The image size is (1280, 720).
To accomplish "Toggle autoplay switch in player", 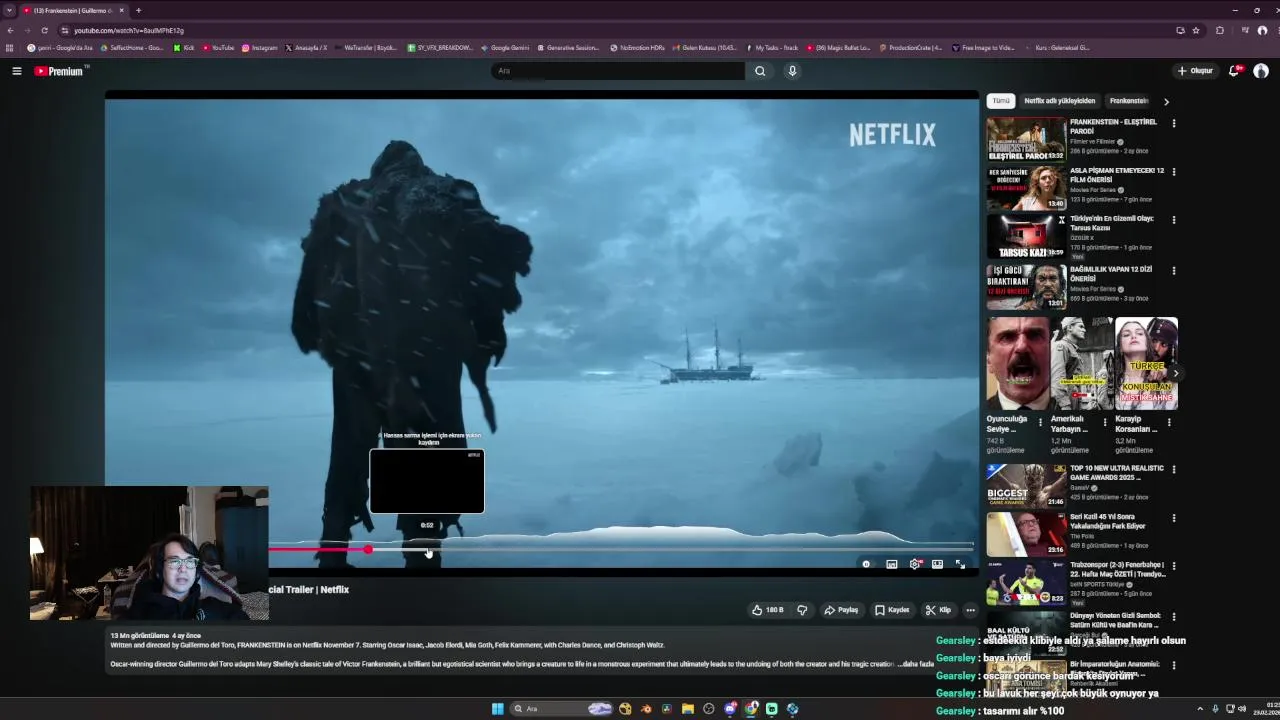I will click(x=866, y=564).
